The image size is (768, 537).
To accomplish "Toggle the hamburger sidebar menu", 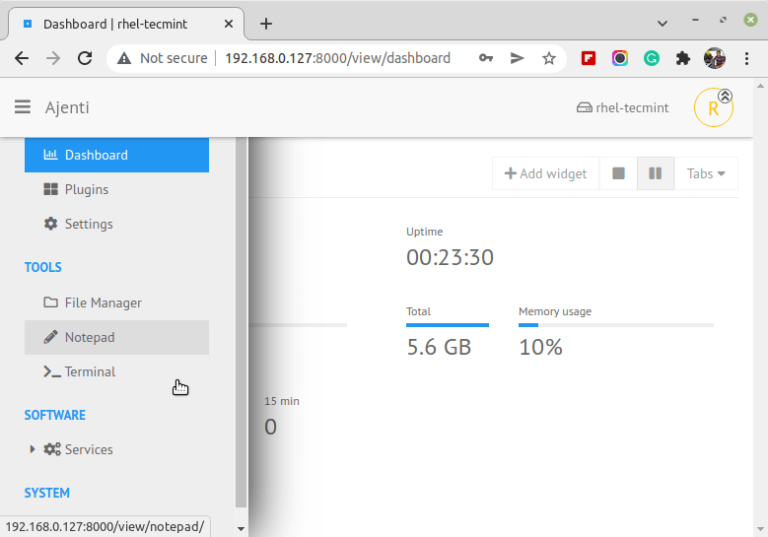I will pos(22,108).
